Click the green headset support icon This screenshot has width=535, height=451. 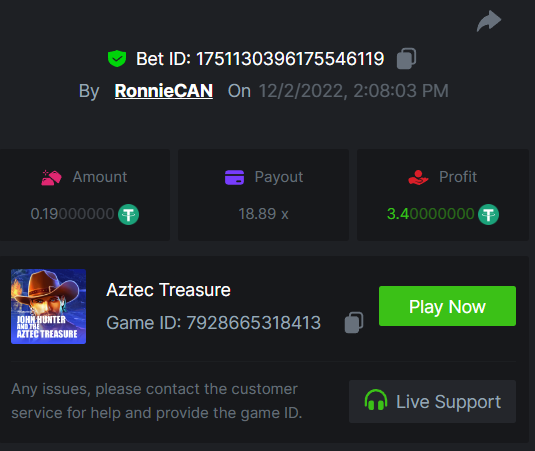point(376,400)
